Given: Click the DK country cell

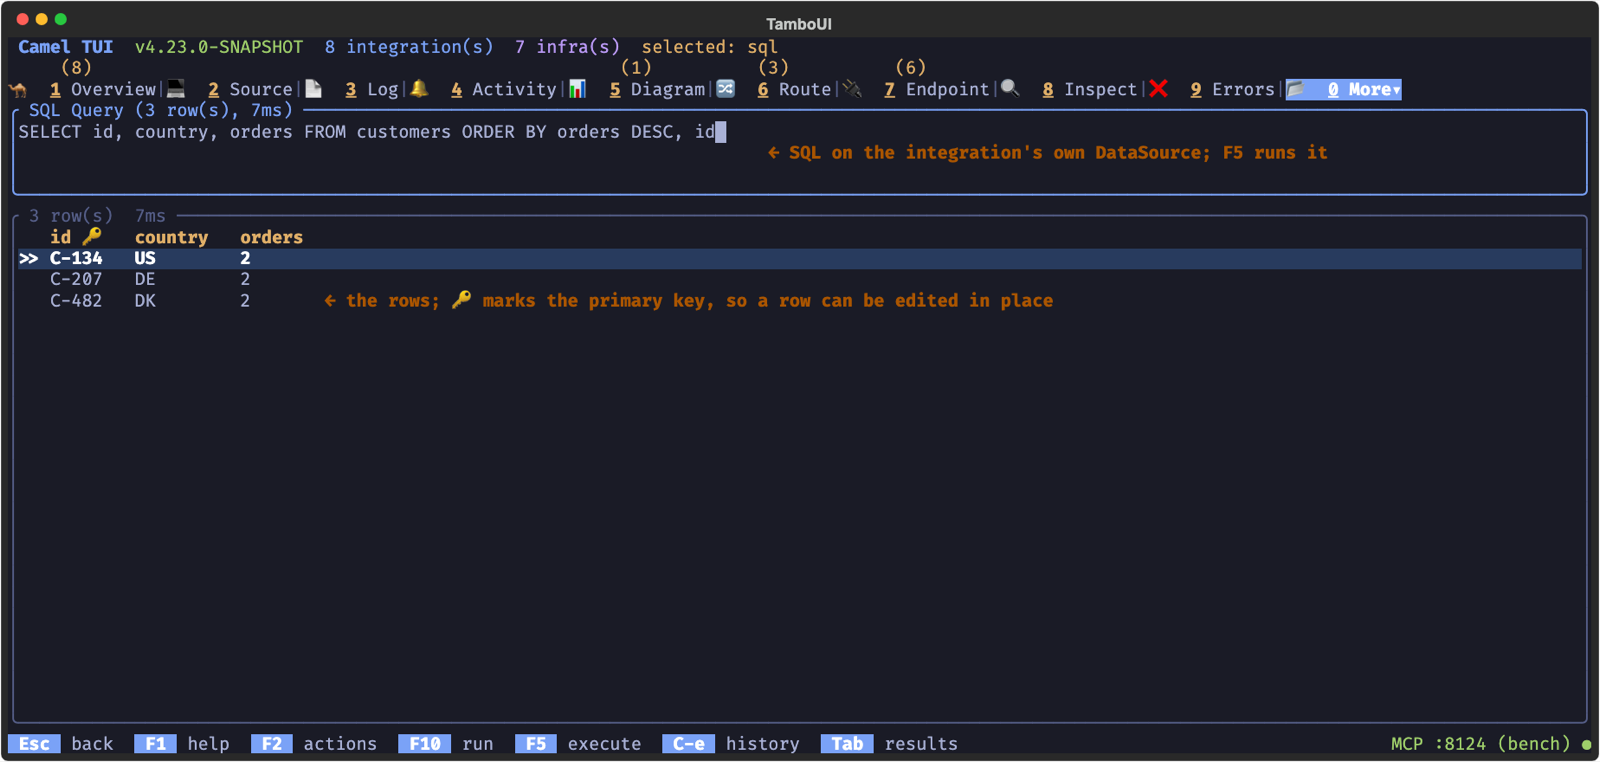Looking at the screenshot, I should click(145, 301).
